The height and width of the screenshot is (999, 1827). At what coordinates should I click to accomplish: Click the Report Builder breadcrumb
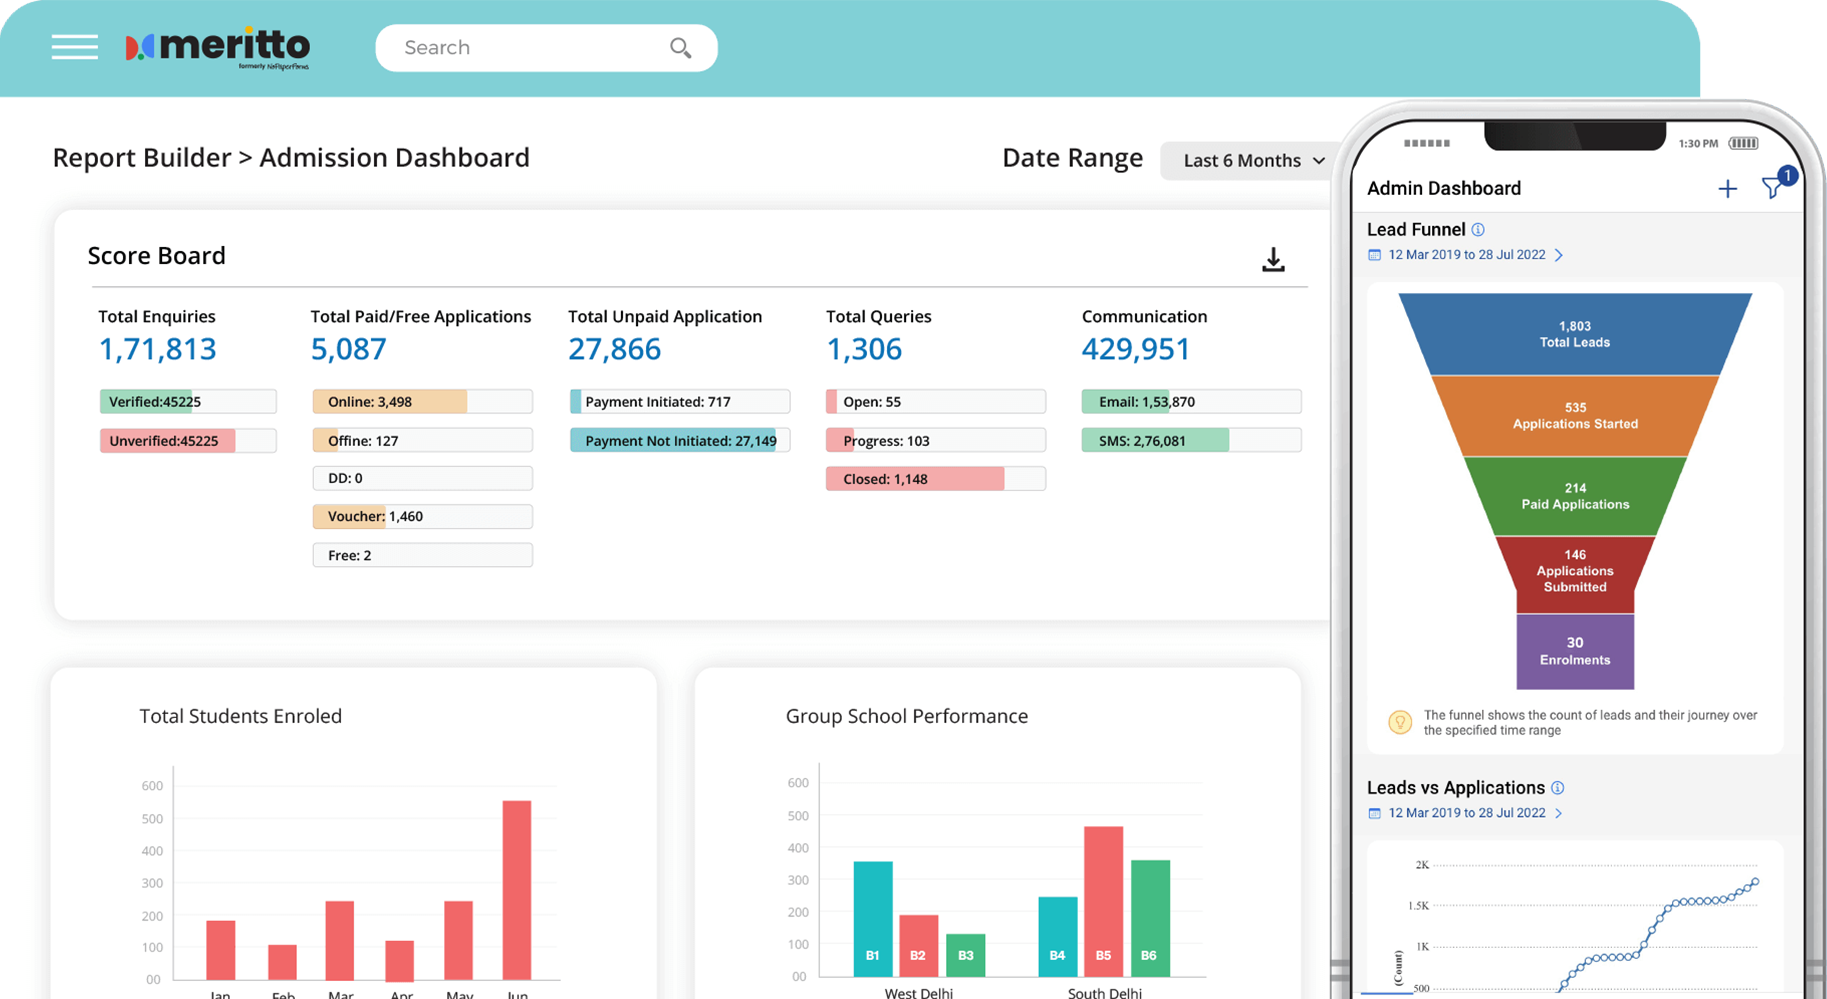[142, 158]
